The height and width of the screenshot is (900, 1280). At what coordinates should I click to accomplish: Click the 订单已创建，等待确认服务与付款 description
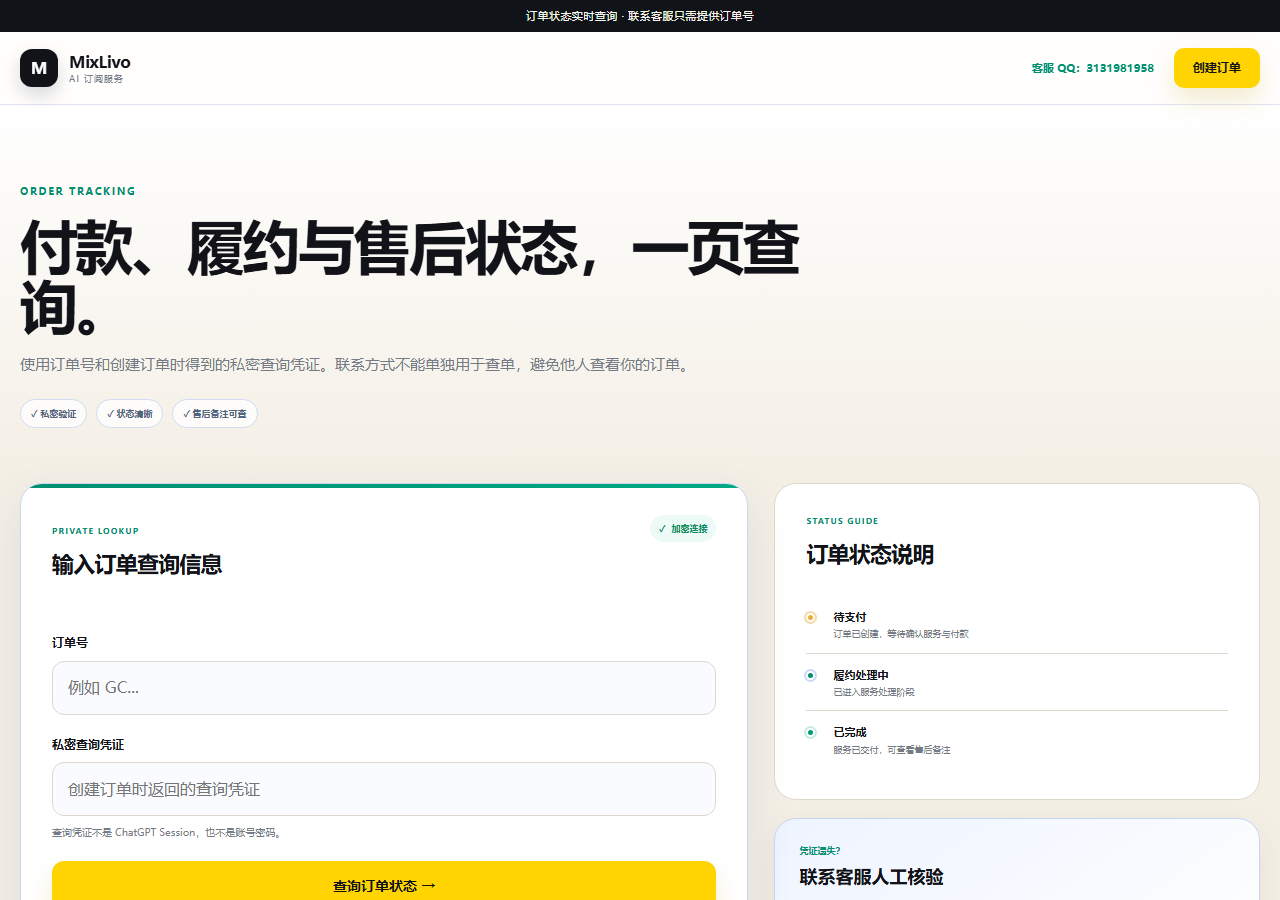pos(901,634)
